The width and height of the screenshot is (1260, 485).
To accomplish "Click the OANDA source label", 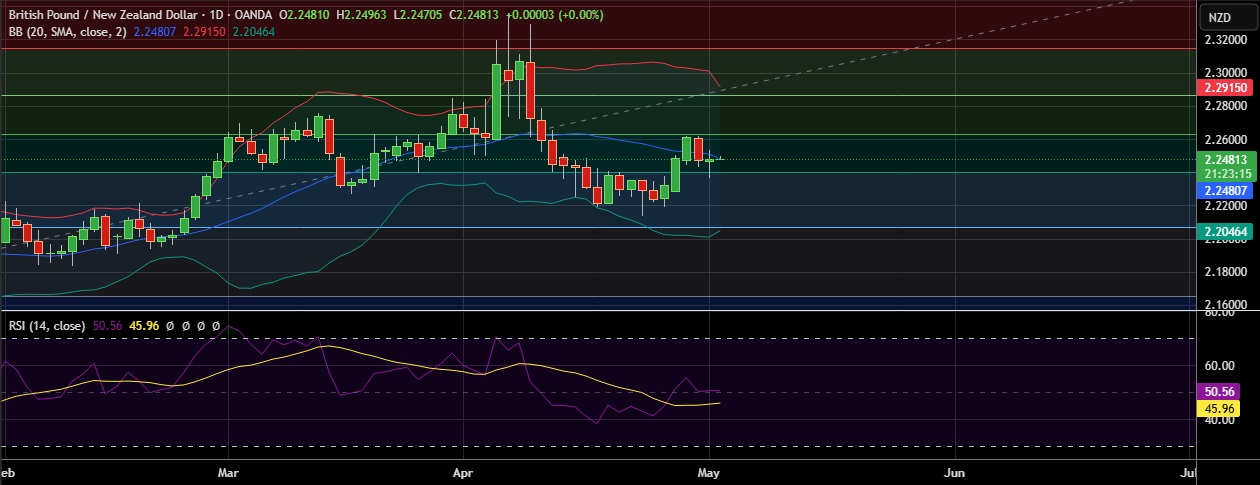I will click(x=251, y=16).
